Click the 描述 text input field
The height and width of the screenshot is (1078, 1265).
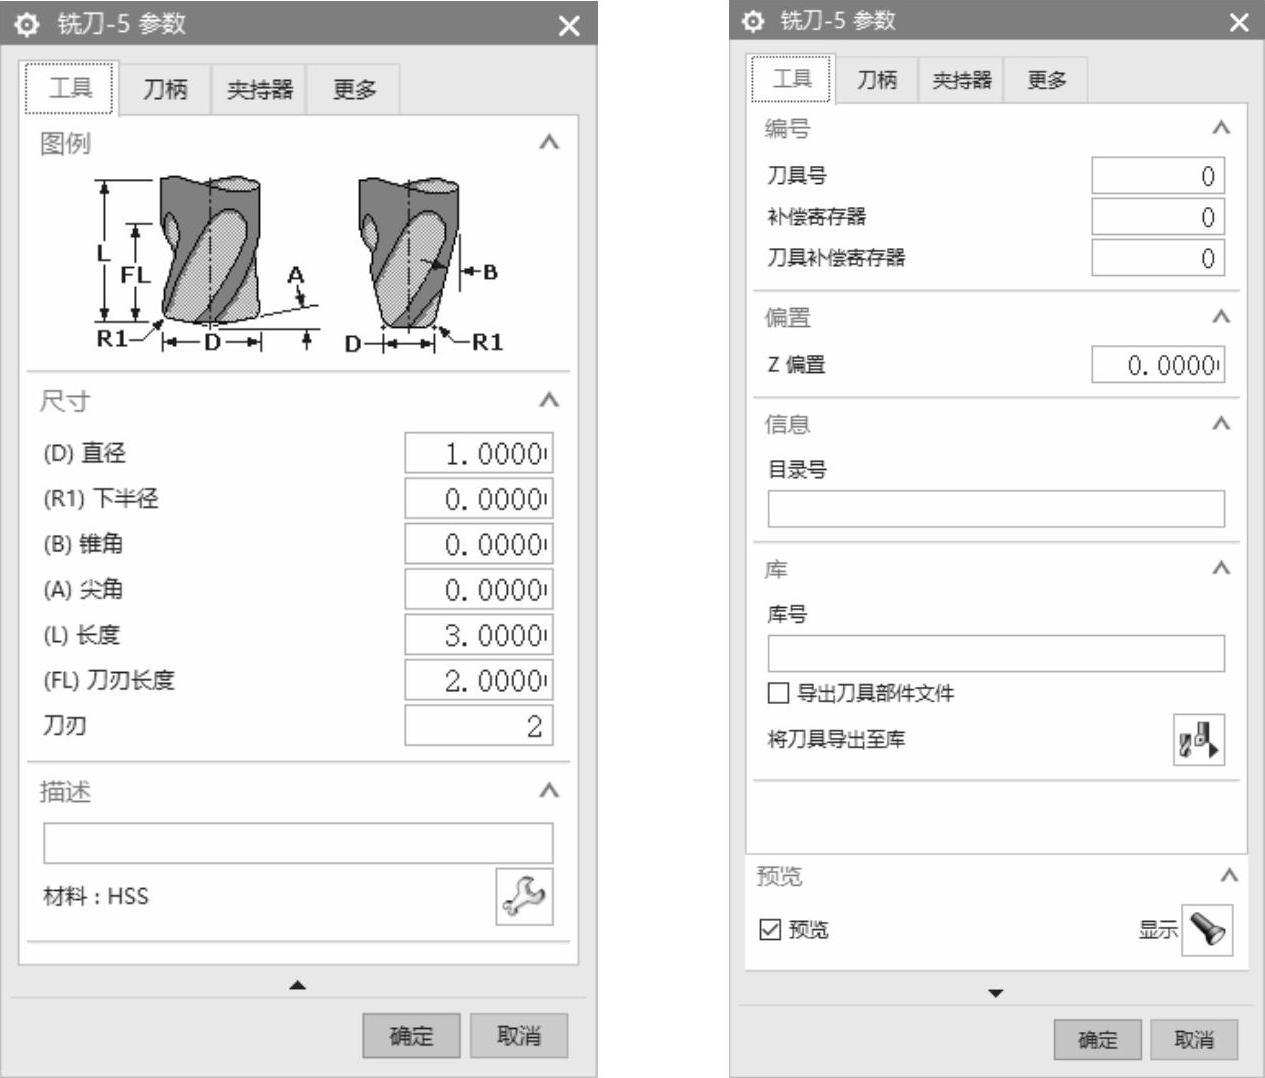point(298,843)
